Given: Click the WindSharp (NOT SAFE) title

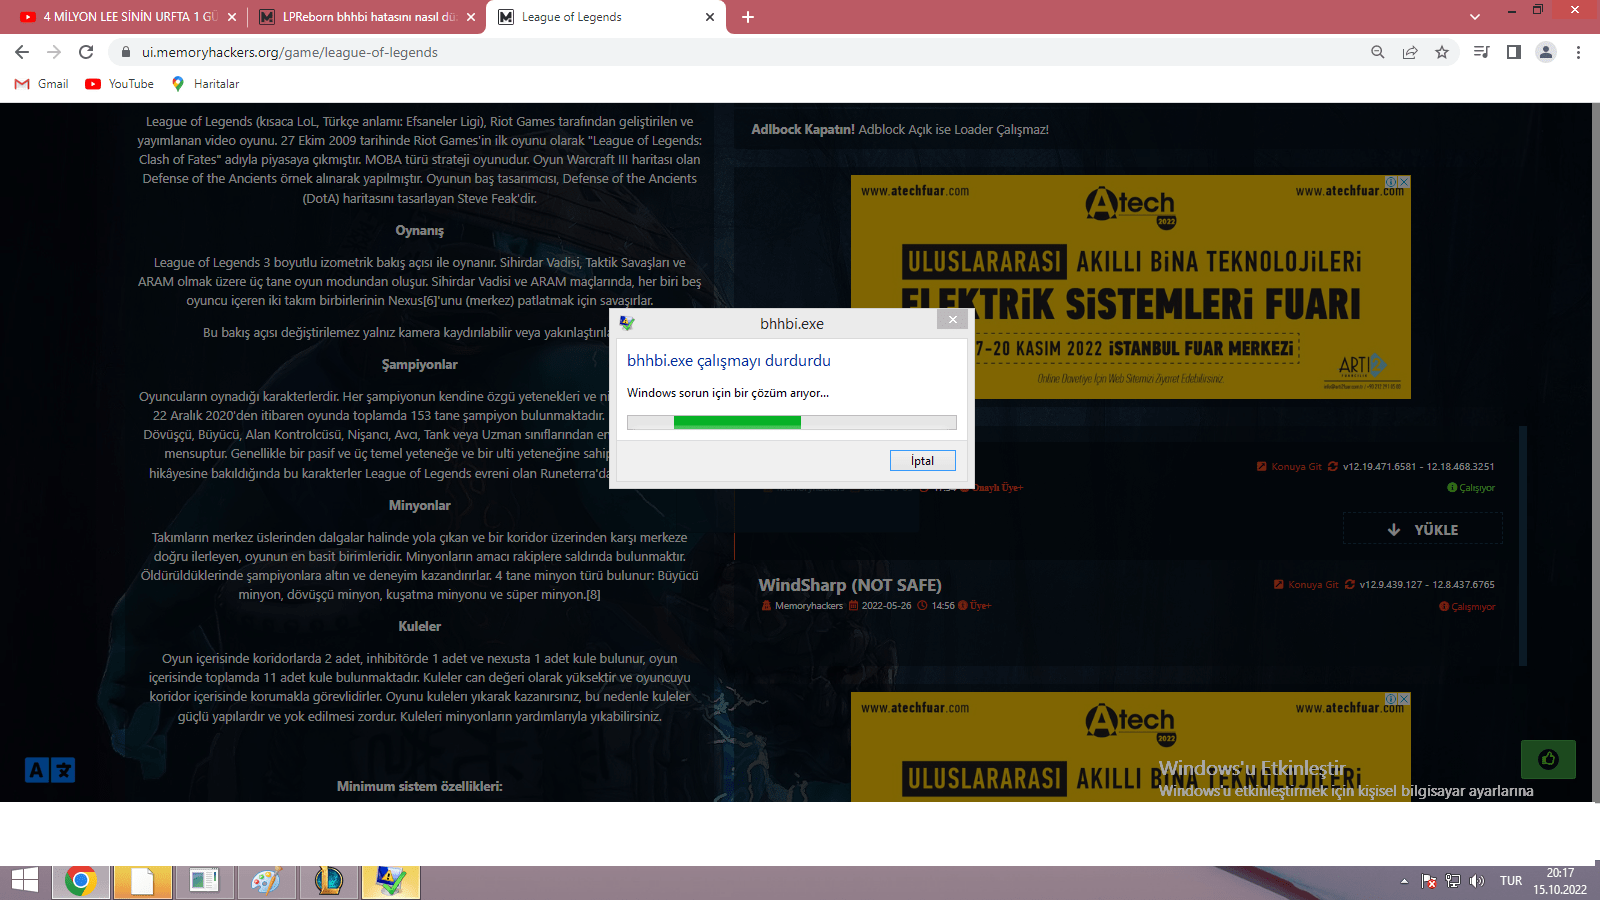Looking at the screenshot, I should (x=850, y=585).
